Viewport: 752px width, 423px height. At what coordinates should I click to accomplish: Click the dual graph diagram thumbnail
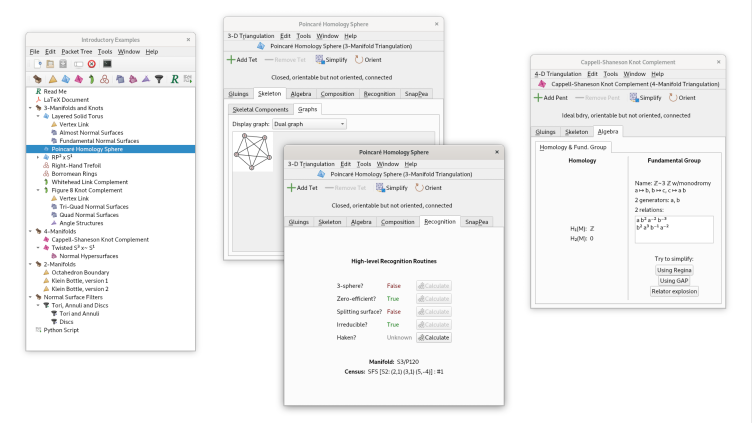[254, 151]
